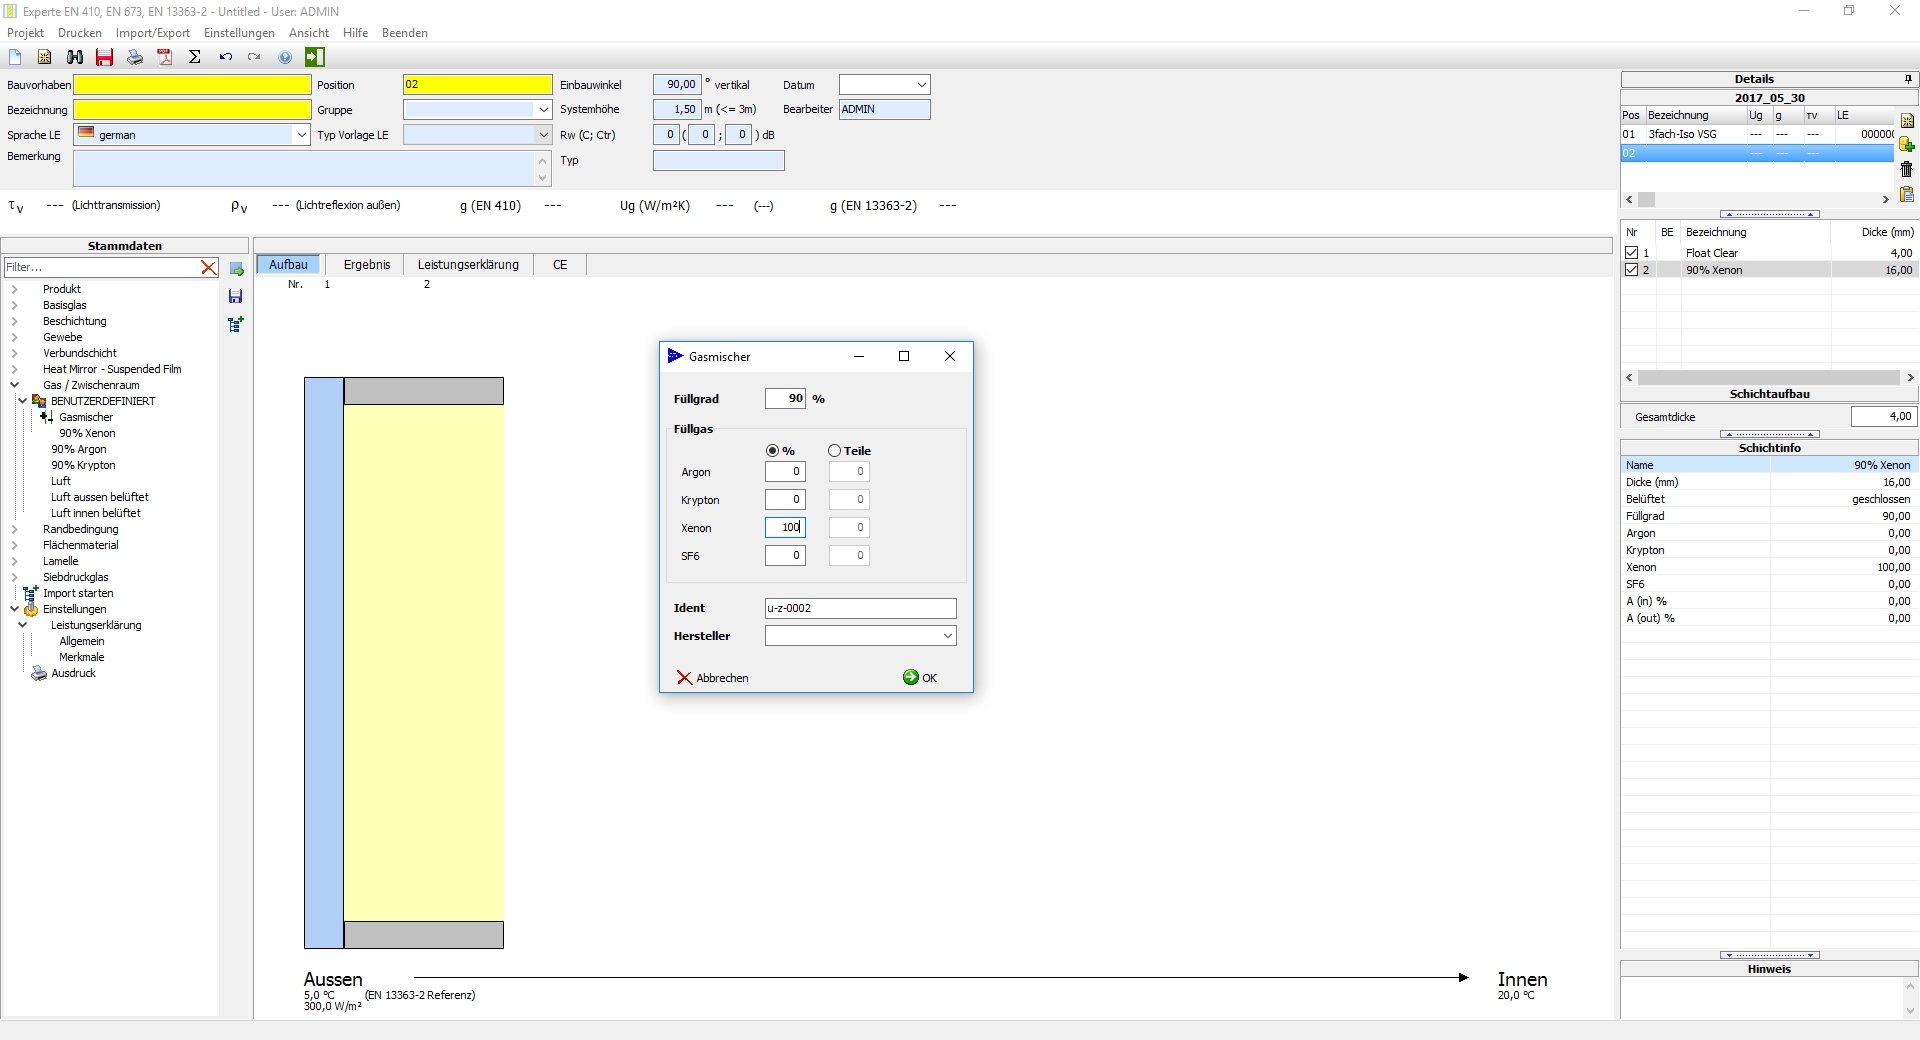The width and height of the screenshot is (1920, 1040).
Task: Expand the Basisglas tree node
Action: coord(14,305)
